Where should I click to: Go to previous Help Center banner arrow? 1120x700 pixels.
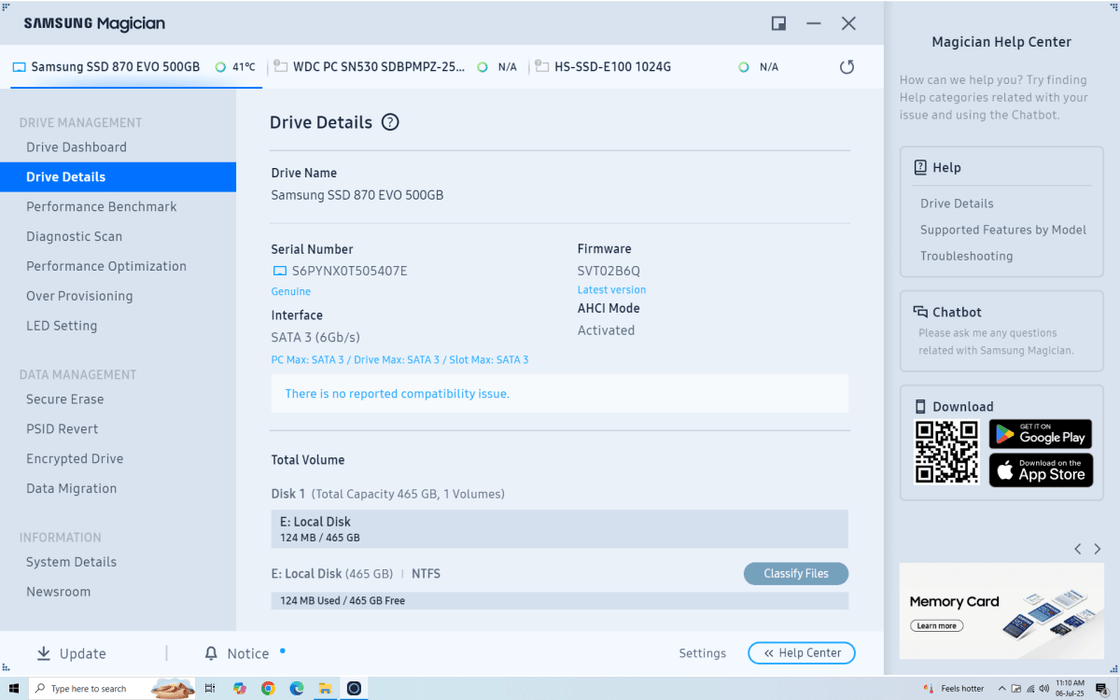1077,549
